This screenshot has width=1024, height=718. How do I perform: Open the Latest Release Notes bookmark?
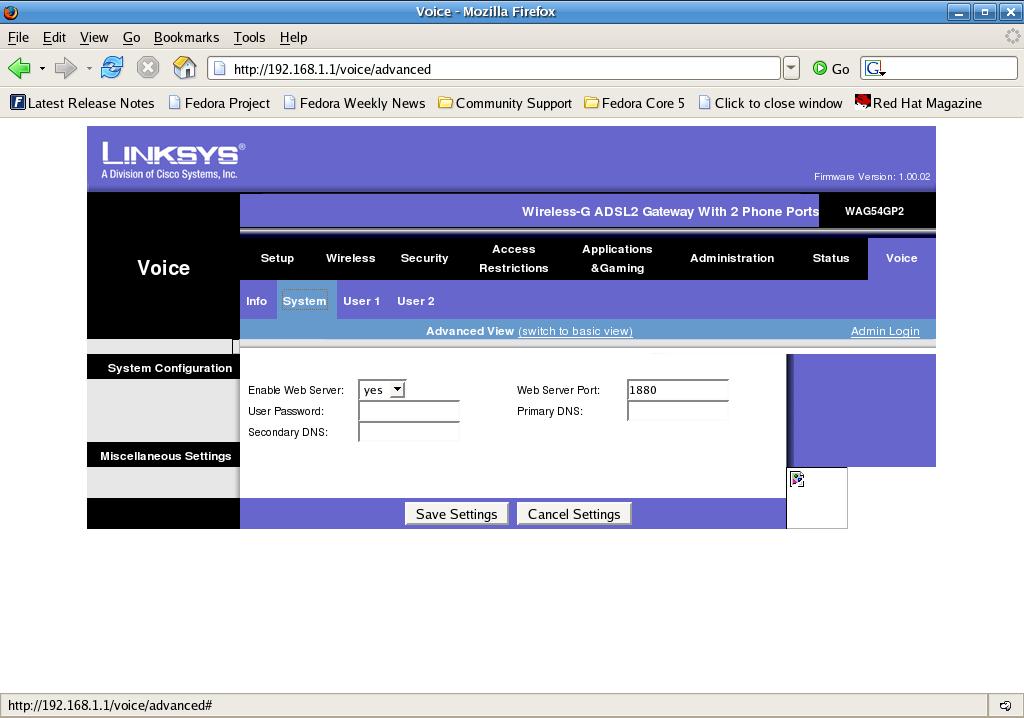click(x=82, y=103)
